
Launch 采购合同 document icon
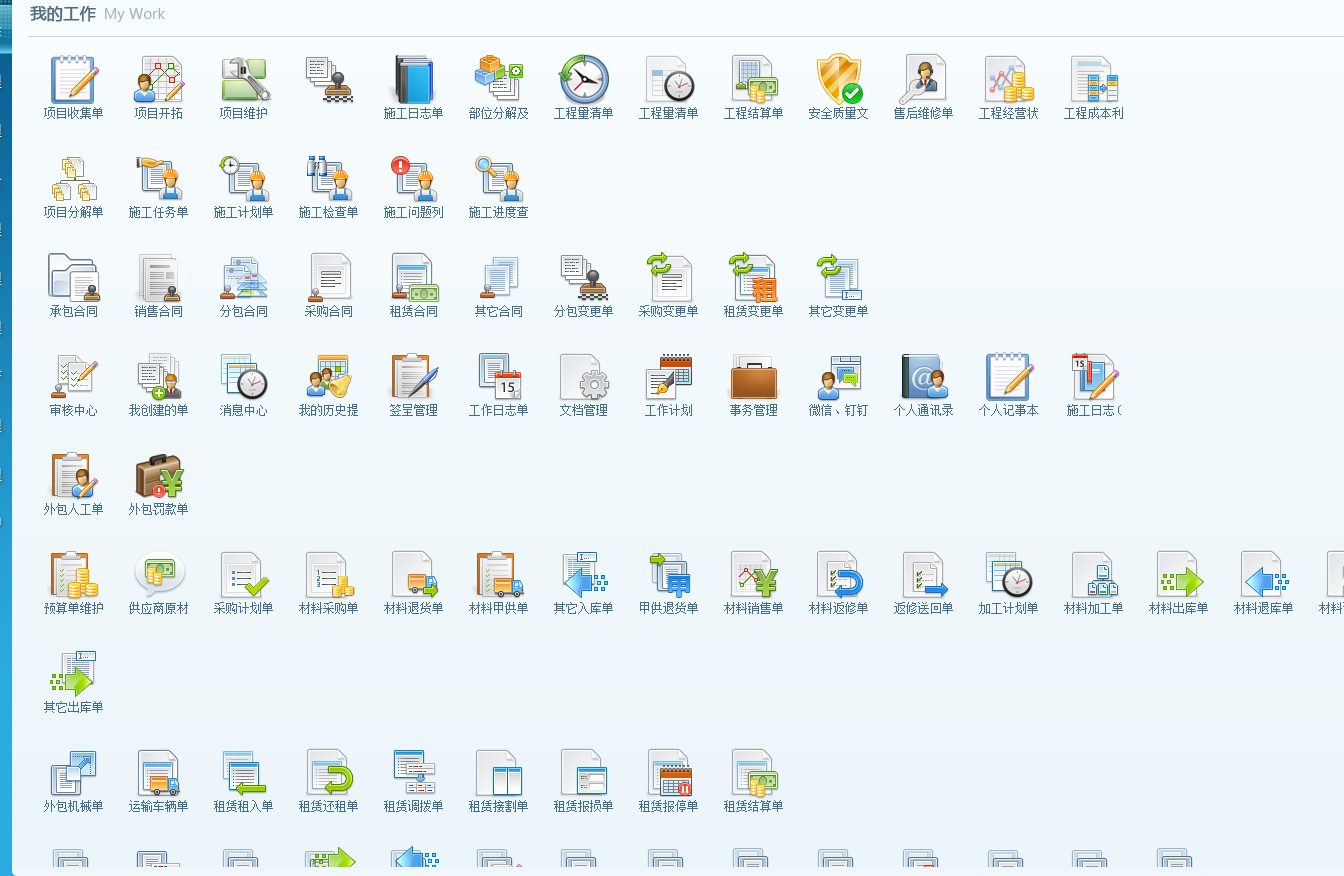point(328,278)
